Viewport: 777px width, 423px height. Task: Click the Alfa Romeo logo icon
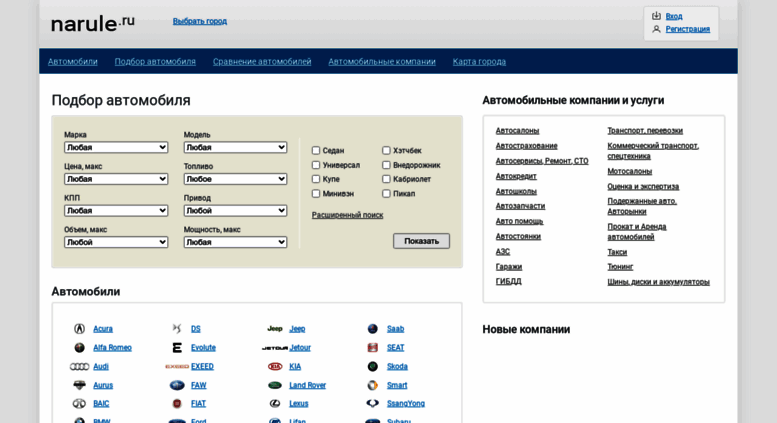(x=79, y=348)
